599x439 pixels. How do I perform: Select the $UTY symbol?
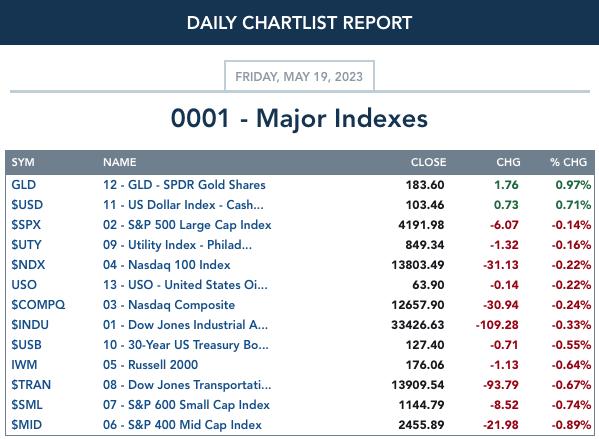(x=26, y=245)
